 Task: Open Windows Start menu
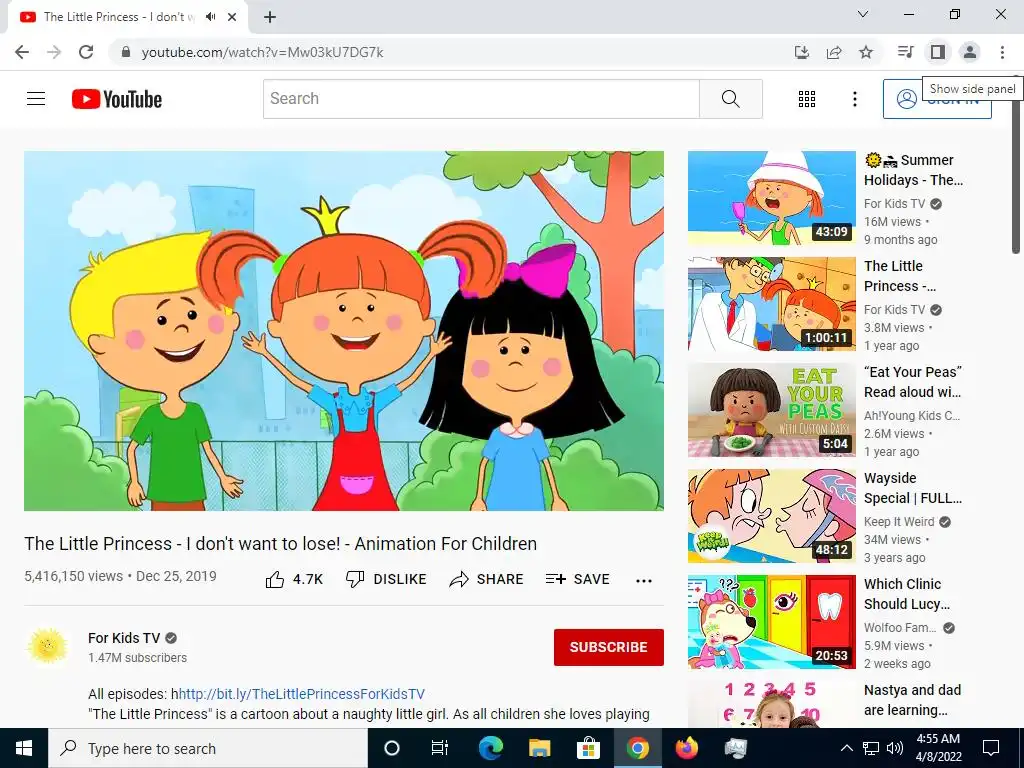24,748
